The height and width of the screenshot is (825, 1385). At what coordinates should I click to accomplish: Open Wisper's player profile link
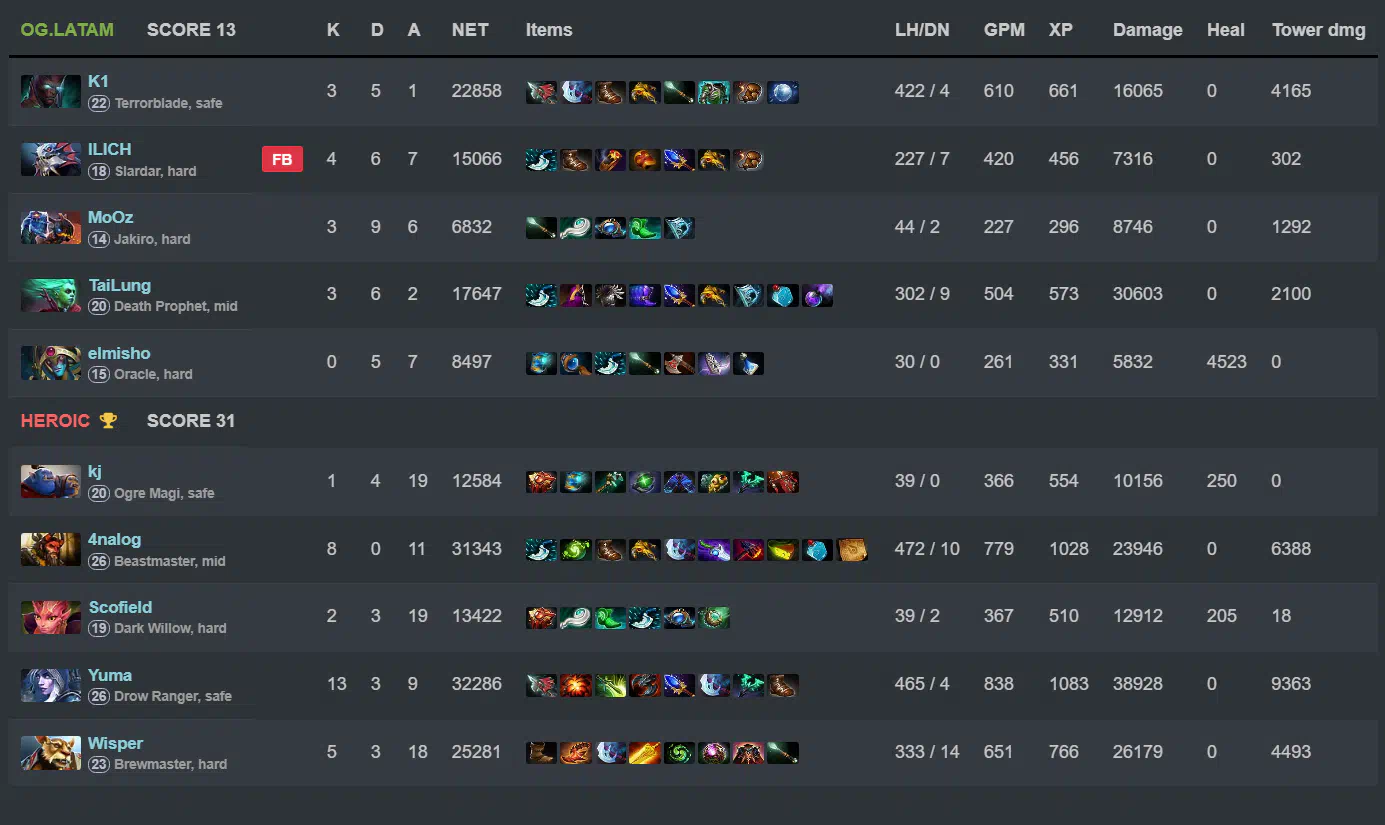[x=115, y=743]
